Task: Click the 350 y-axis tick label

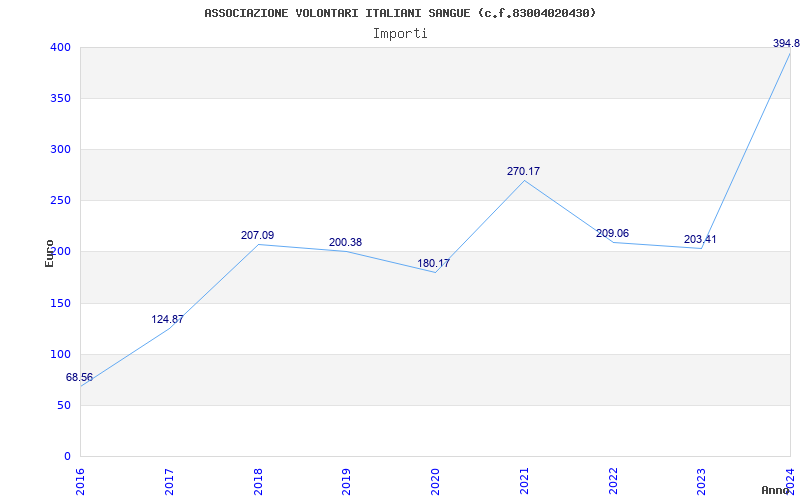Action: [x=60, y=98]
